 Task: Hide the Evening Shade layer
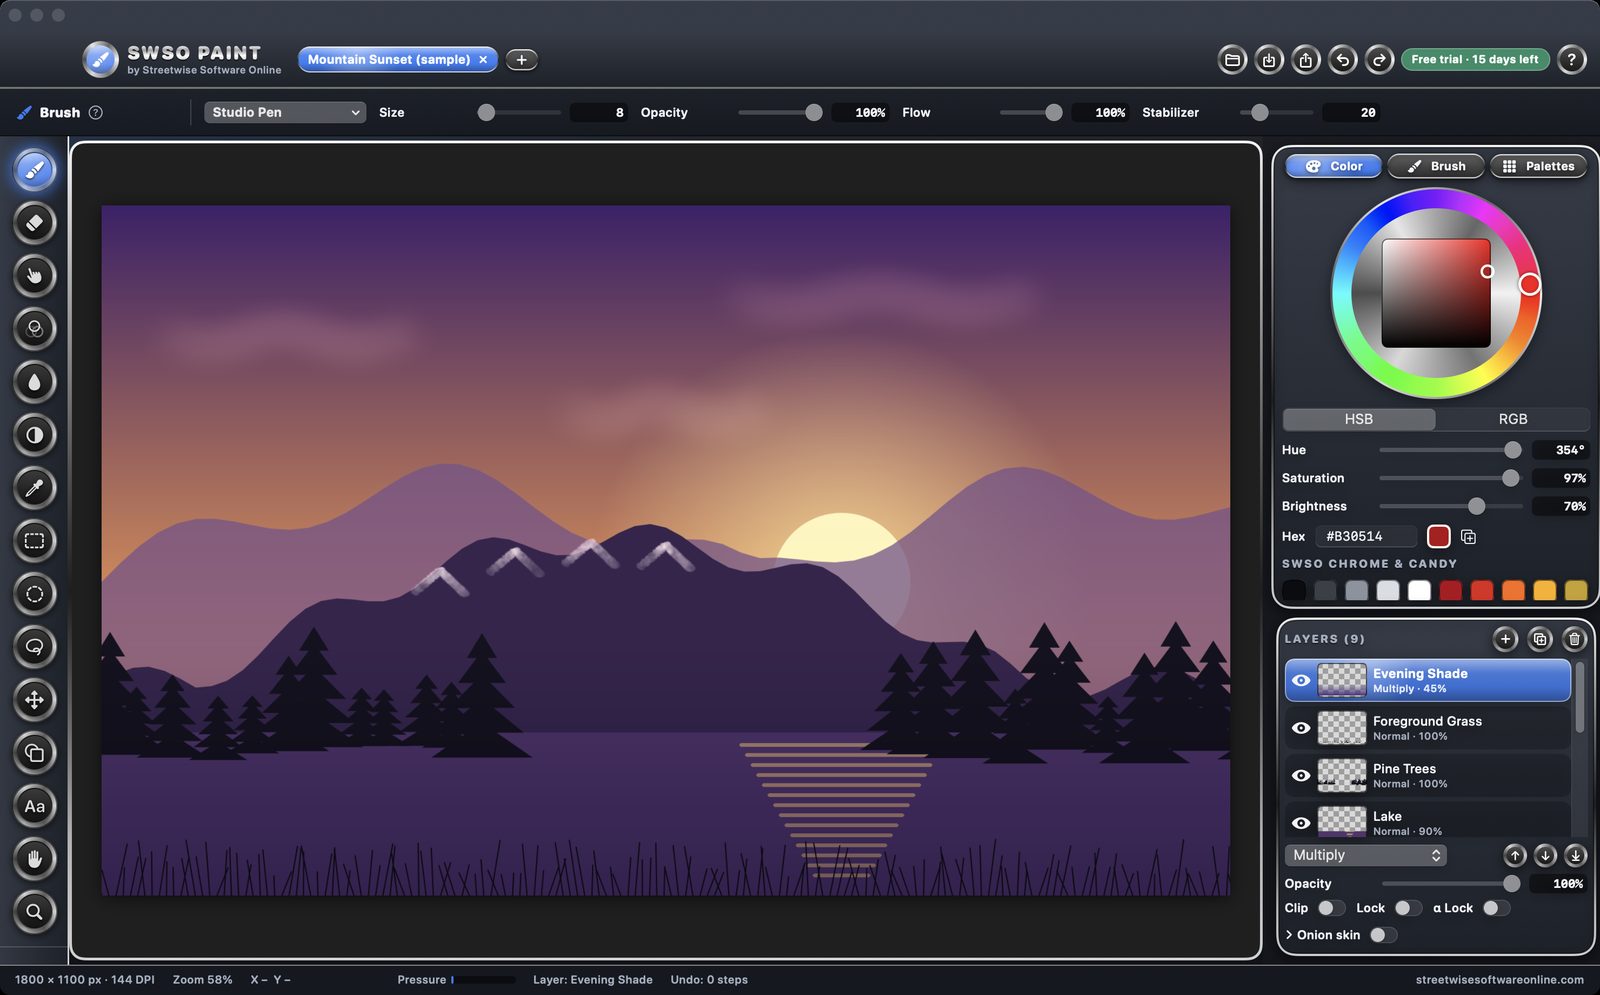click(x=1301, y=680)
